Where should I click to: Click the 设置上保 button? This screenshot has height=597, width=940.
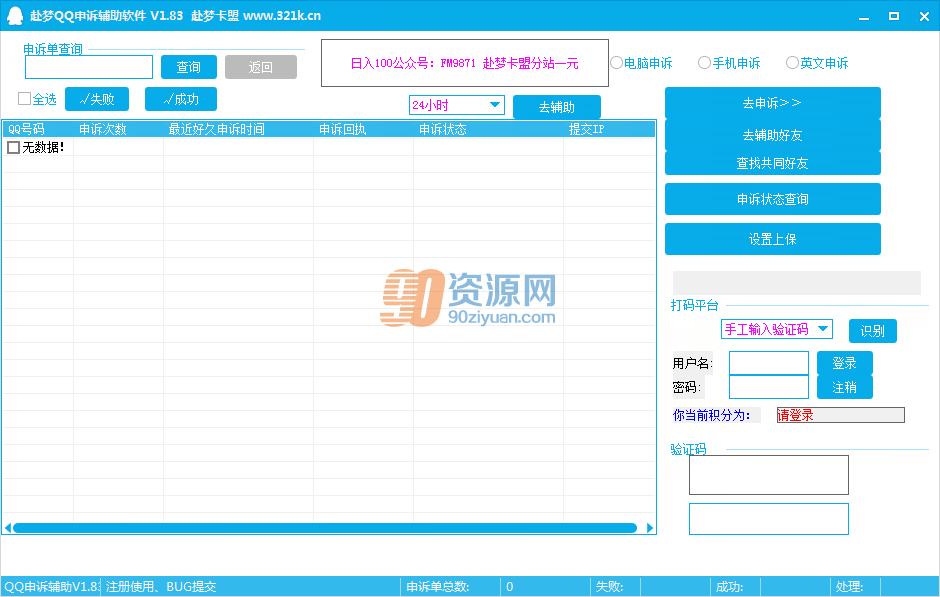(773, 239)
